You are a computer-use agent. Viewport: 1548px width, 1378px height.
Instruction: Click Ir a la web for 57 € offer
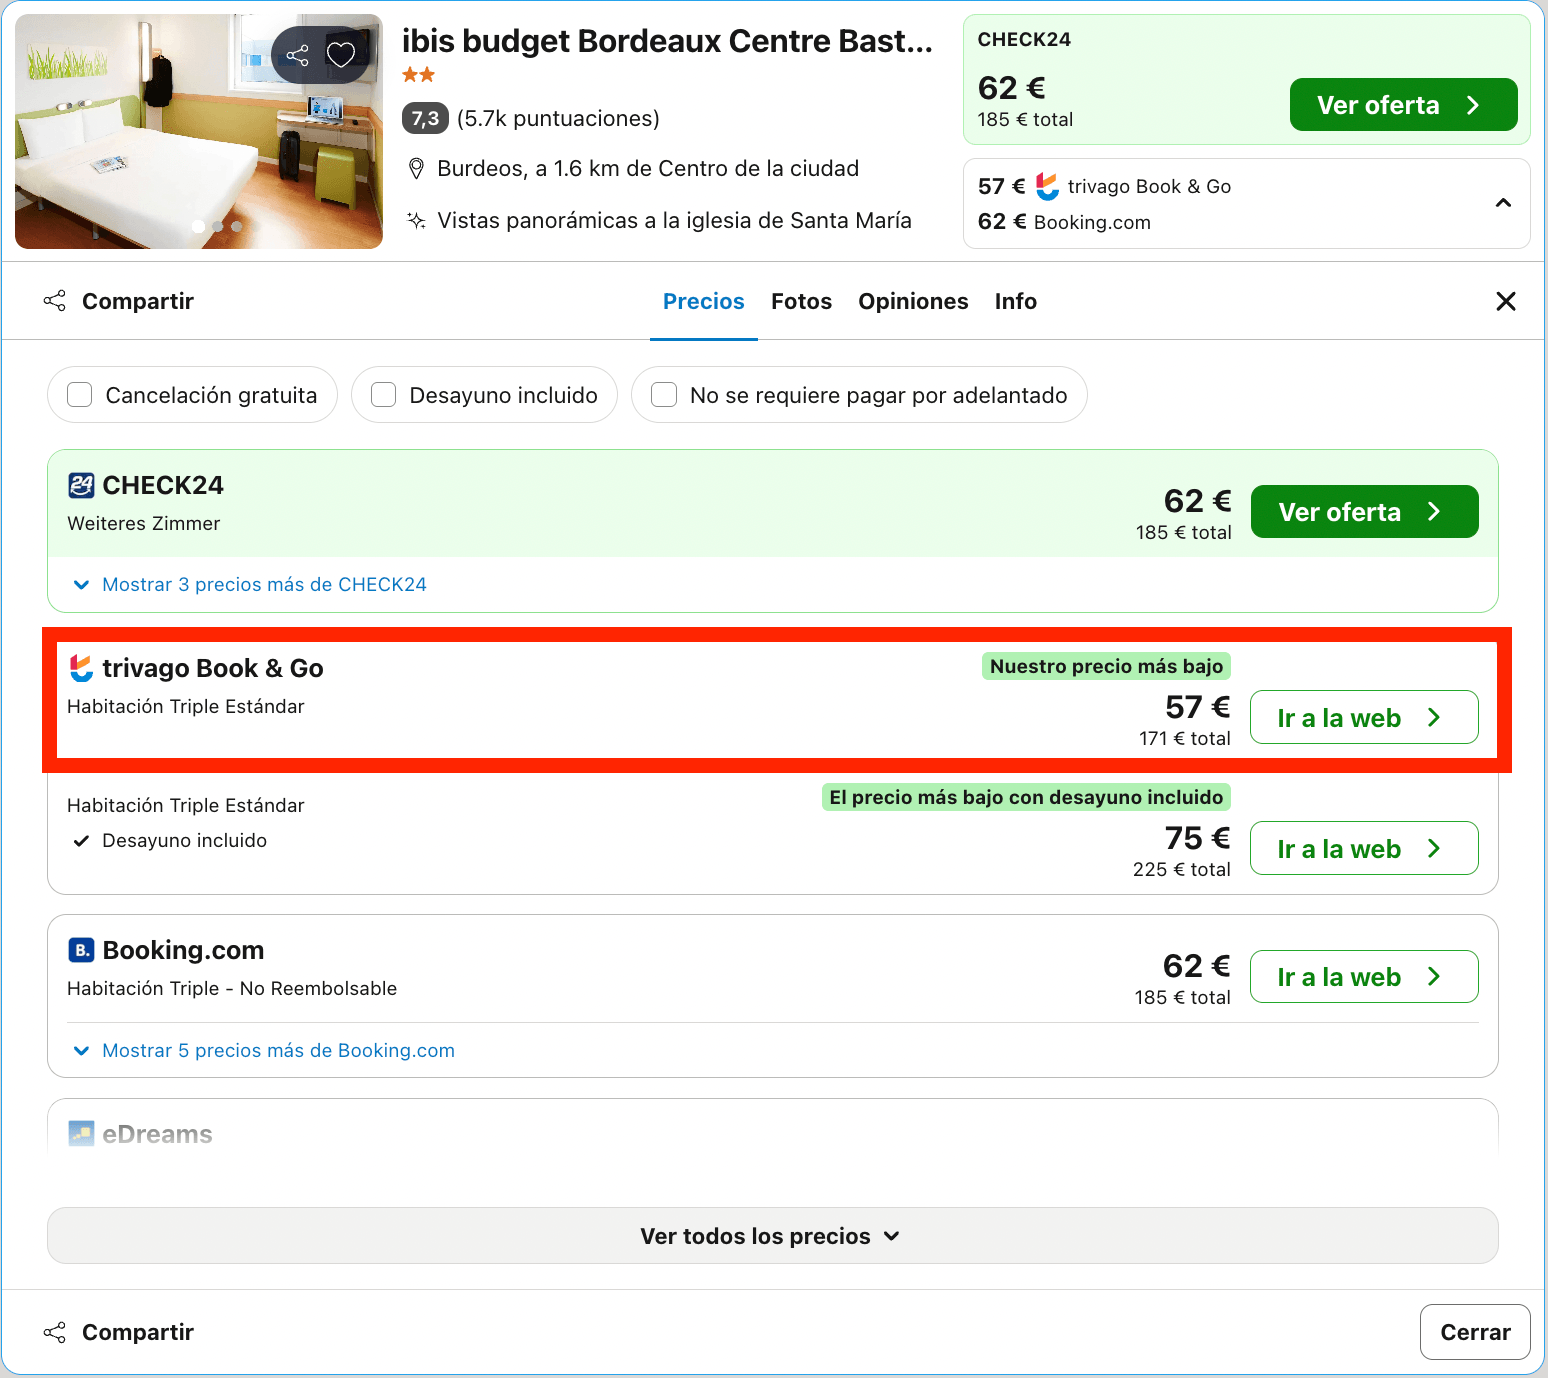tap(1364, 717)
